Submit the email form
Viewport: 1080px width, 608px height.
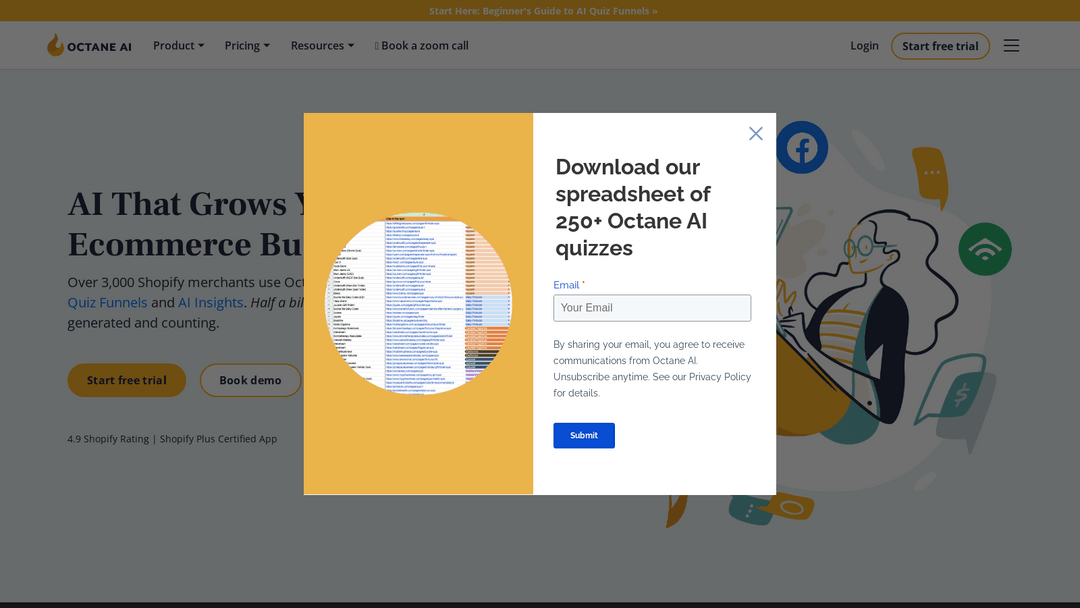click(x=584, y=435)
